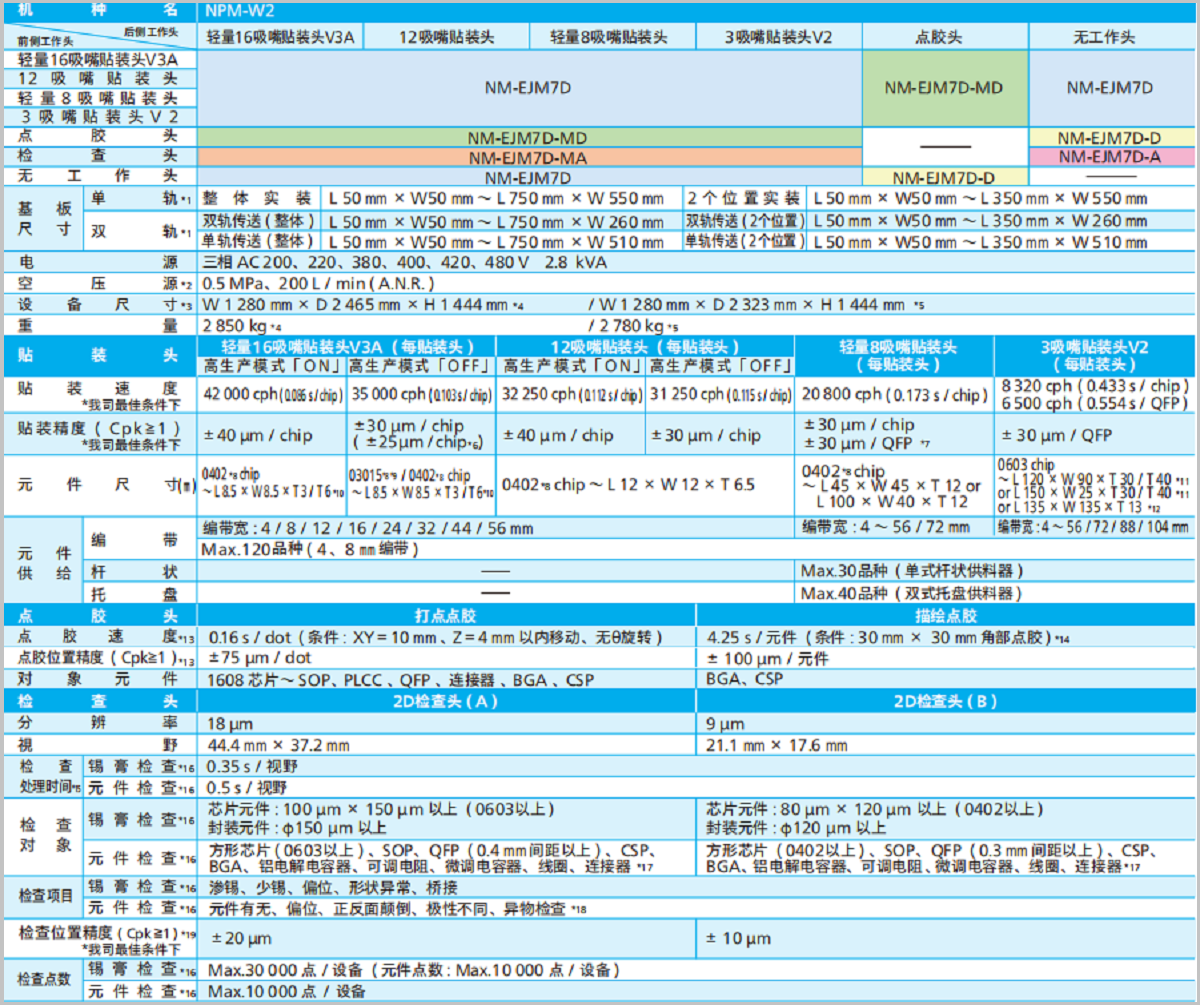Click the model name value "NPM-W2"
The height and width of the screenshot is (1005, 1200).
coord(241,11)
